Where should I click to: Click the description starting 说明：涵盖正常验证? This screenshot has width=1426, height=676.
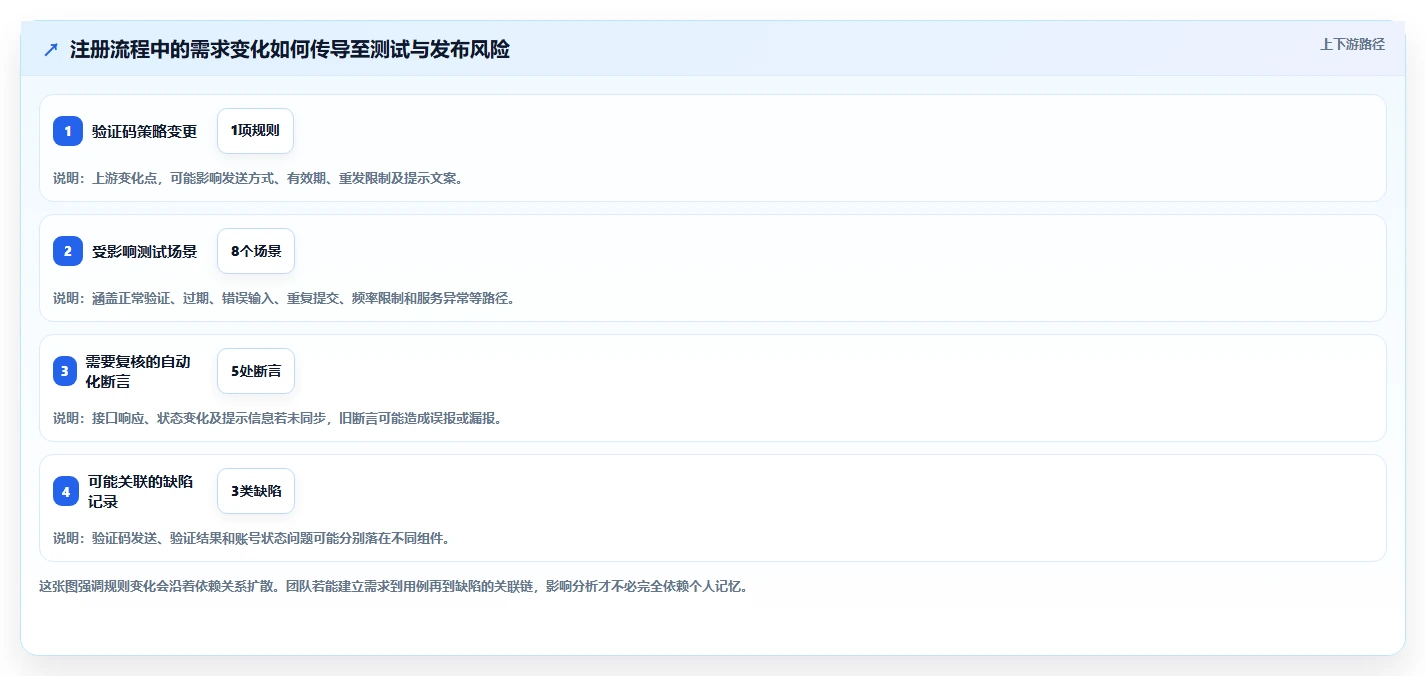(x=283, y=298)
